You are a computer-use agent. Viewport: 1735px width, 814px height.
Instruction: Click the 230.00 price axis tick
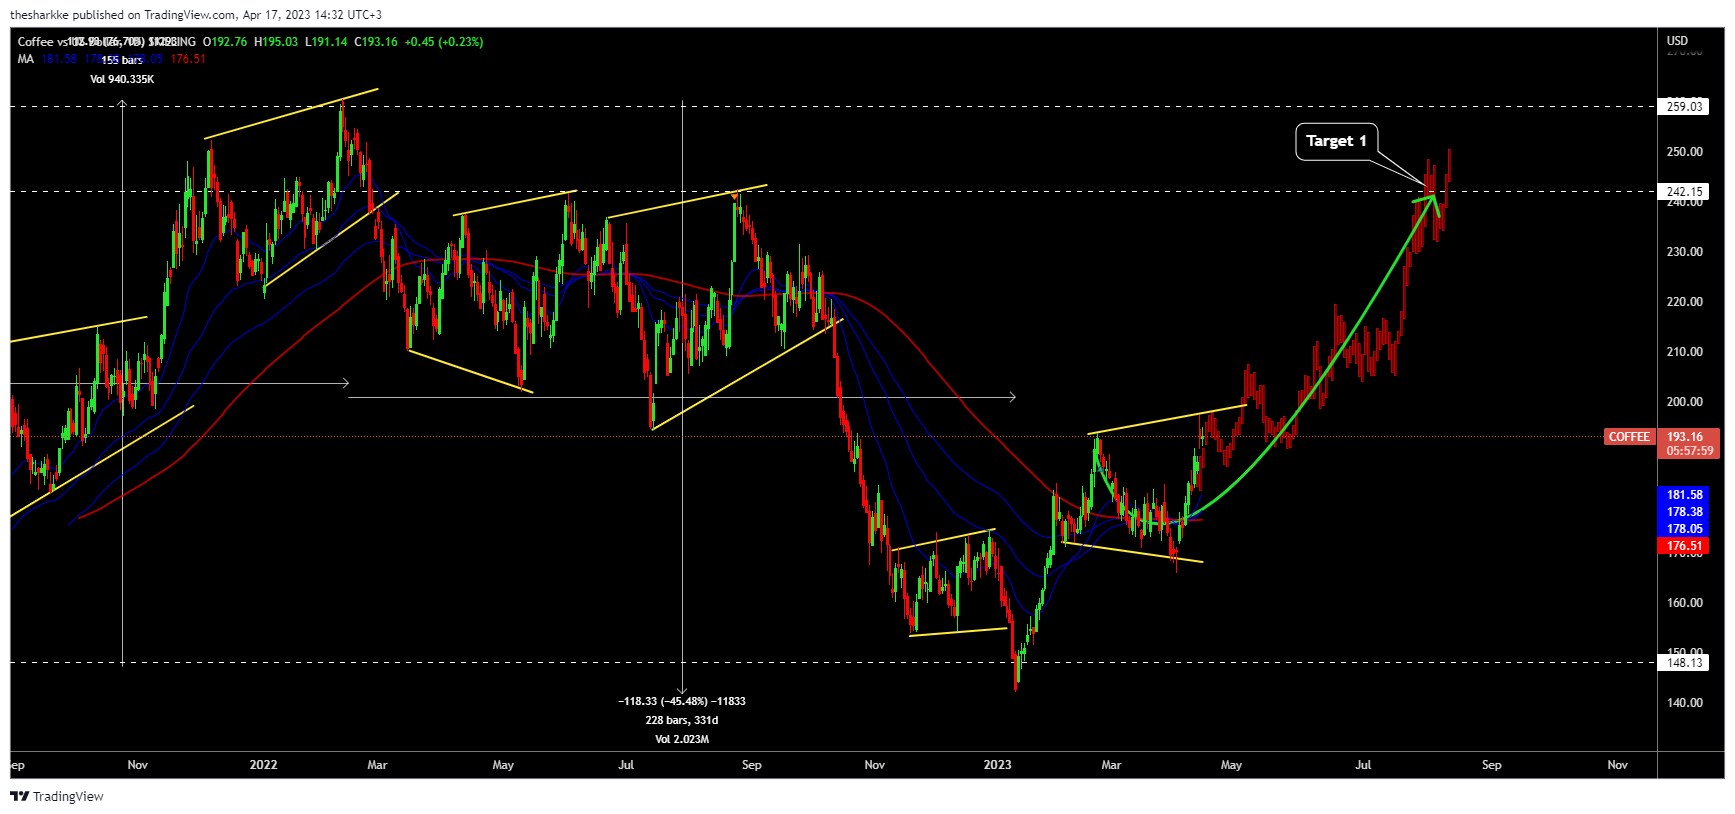1684,252
